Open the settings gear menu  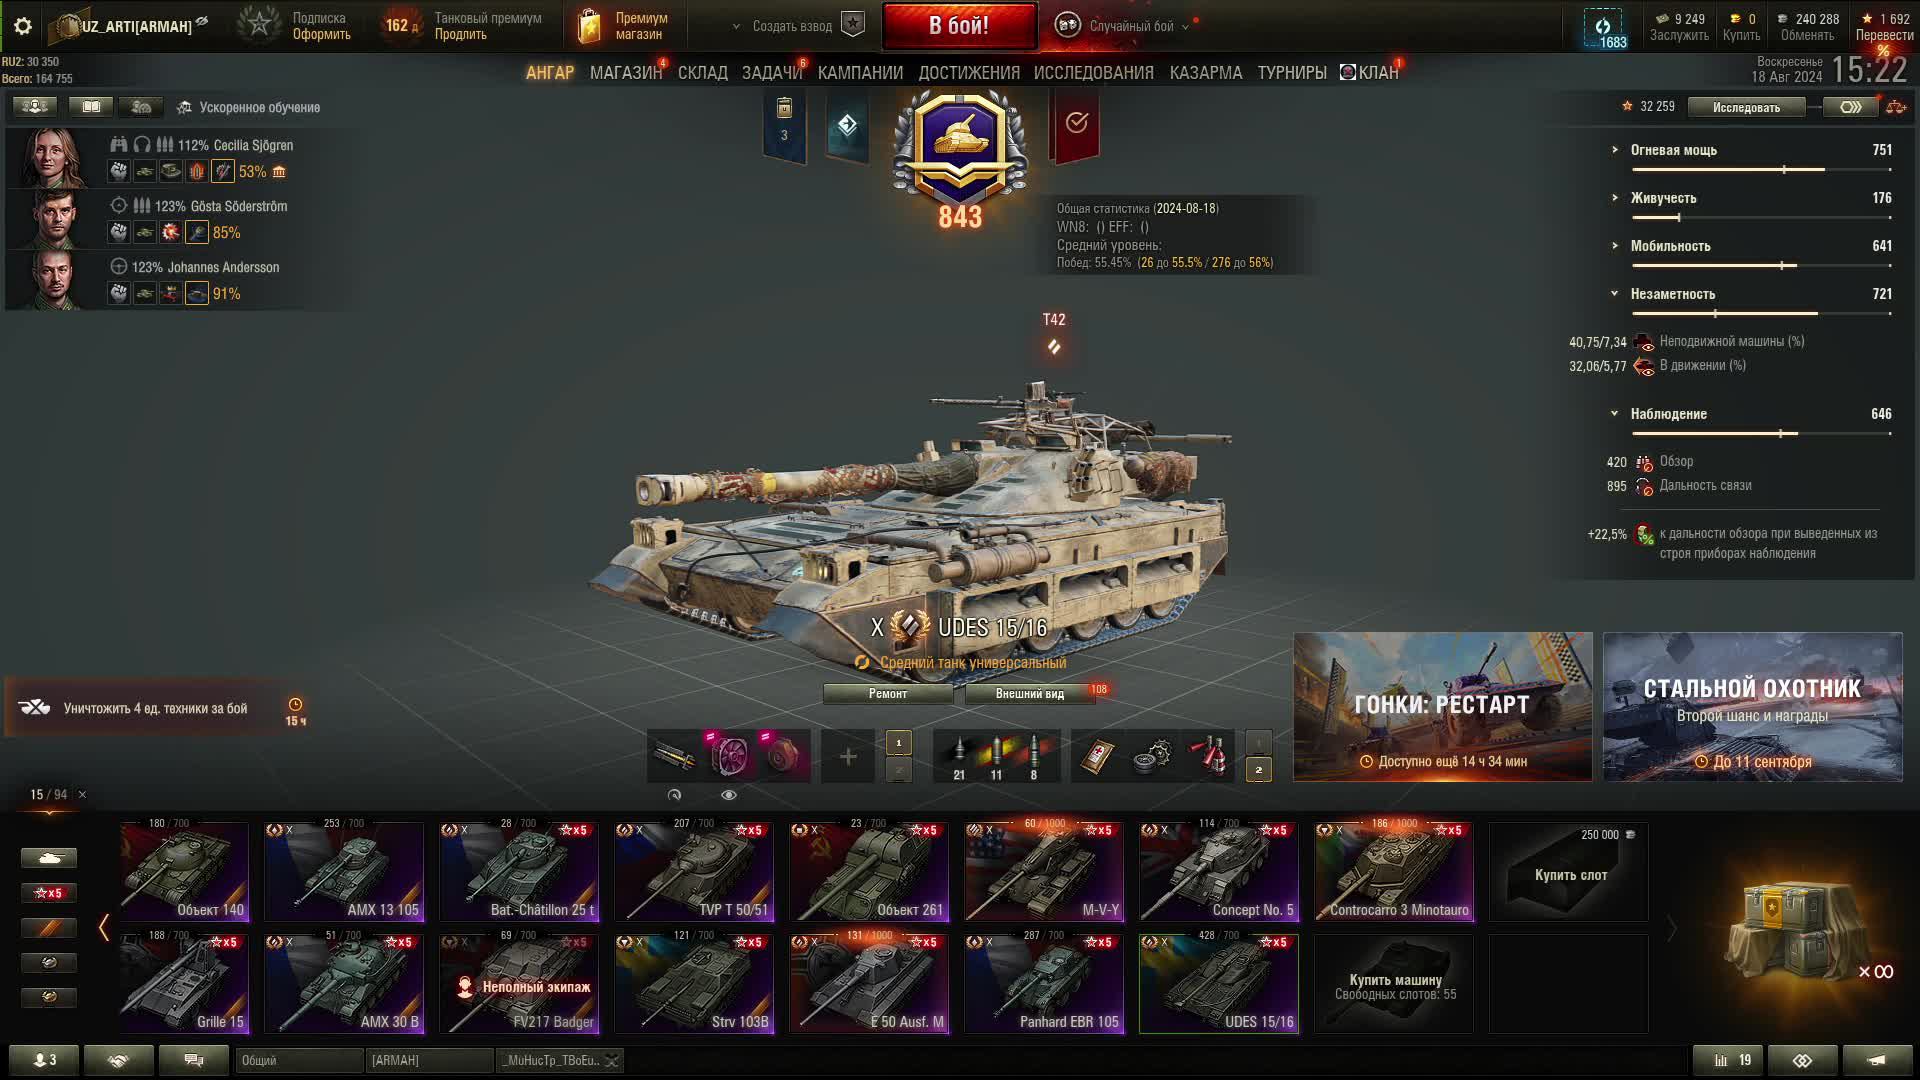pyautogui.click(x=23, y=26)
